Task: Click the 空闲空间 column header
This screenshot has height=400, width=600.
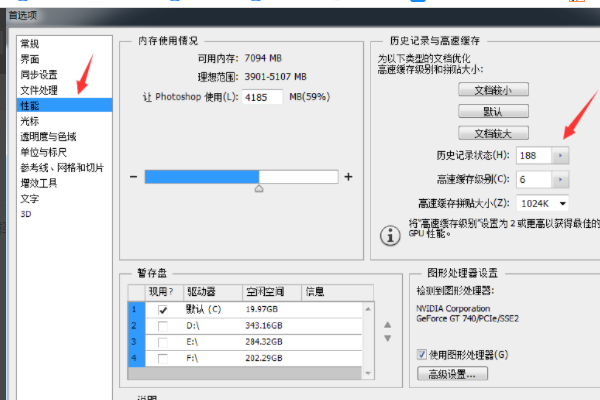Action: [x=272, y=292]
